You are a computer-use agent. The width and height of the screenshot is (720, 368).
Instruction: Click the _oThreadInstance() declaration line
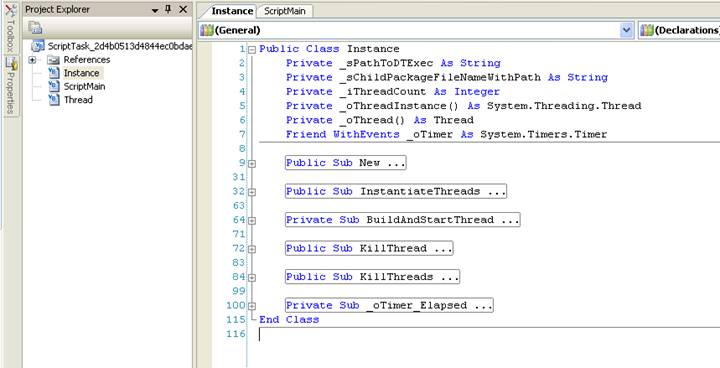tap(463, 106)
